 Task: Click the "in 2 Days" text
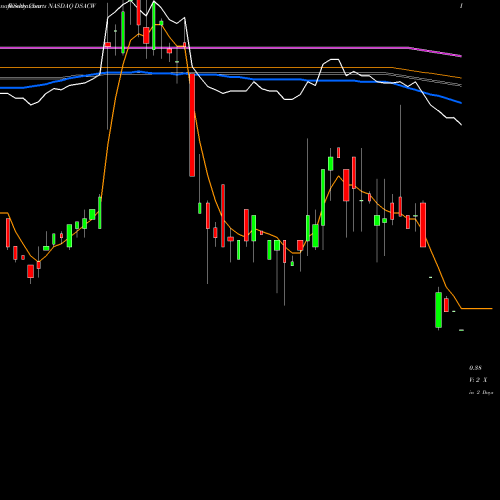[x=481, y=393]
